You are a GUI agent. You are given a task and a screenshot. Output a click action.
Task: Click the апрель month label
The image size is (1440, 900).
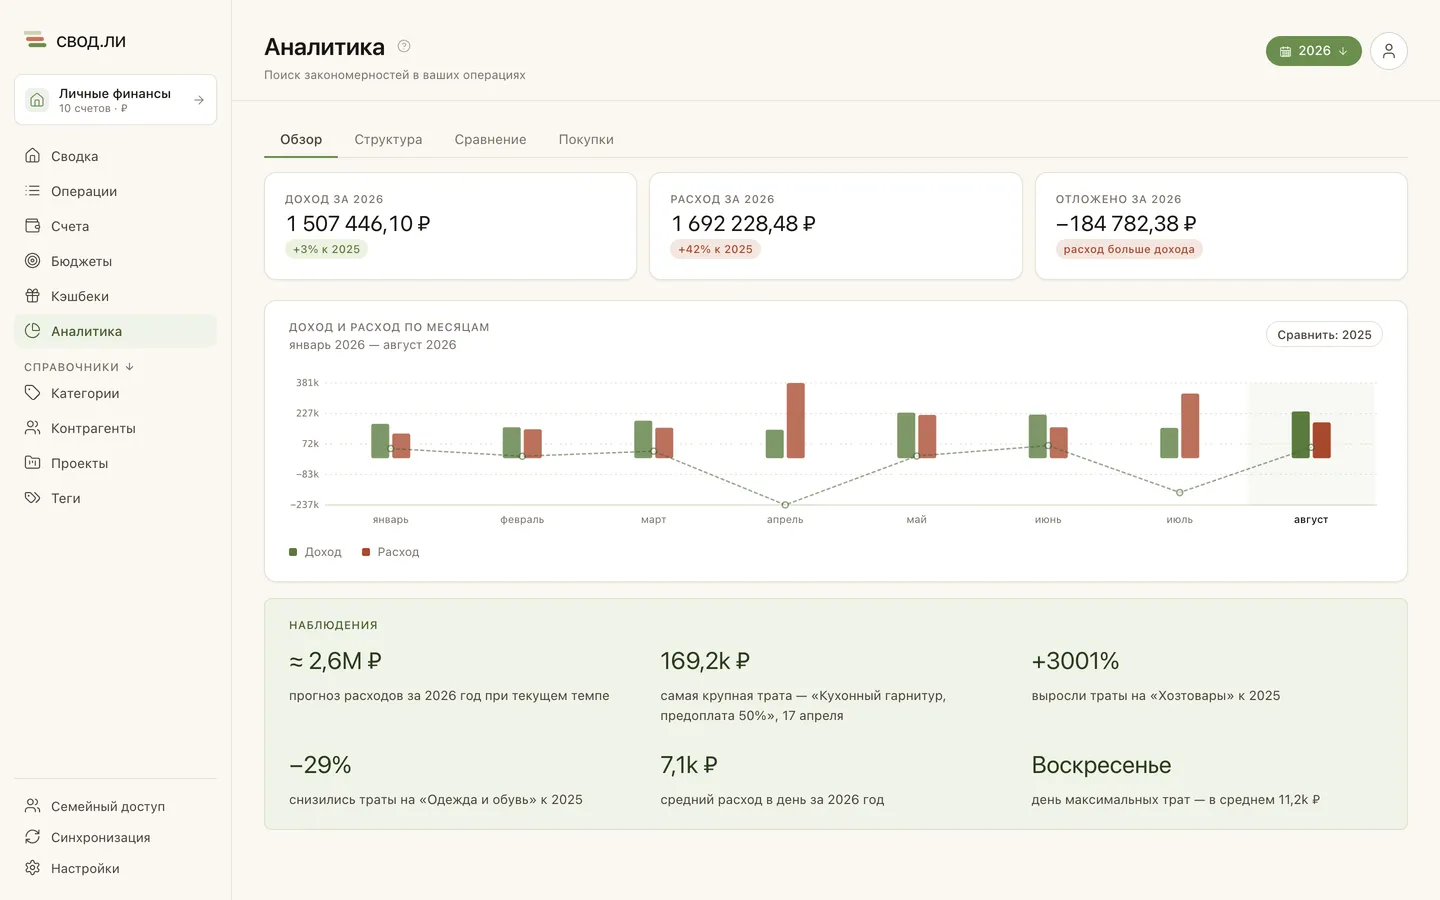click(x=785, y=520)
